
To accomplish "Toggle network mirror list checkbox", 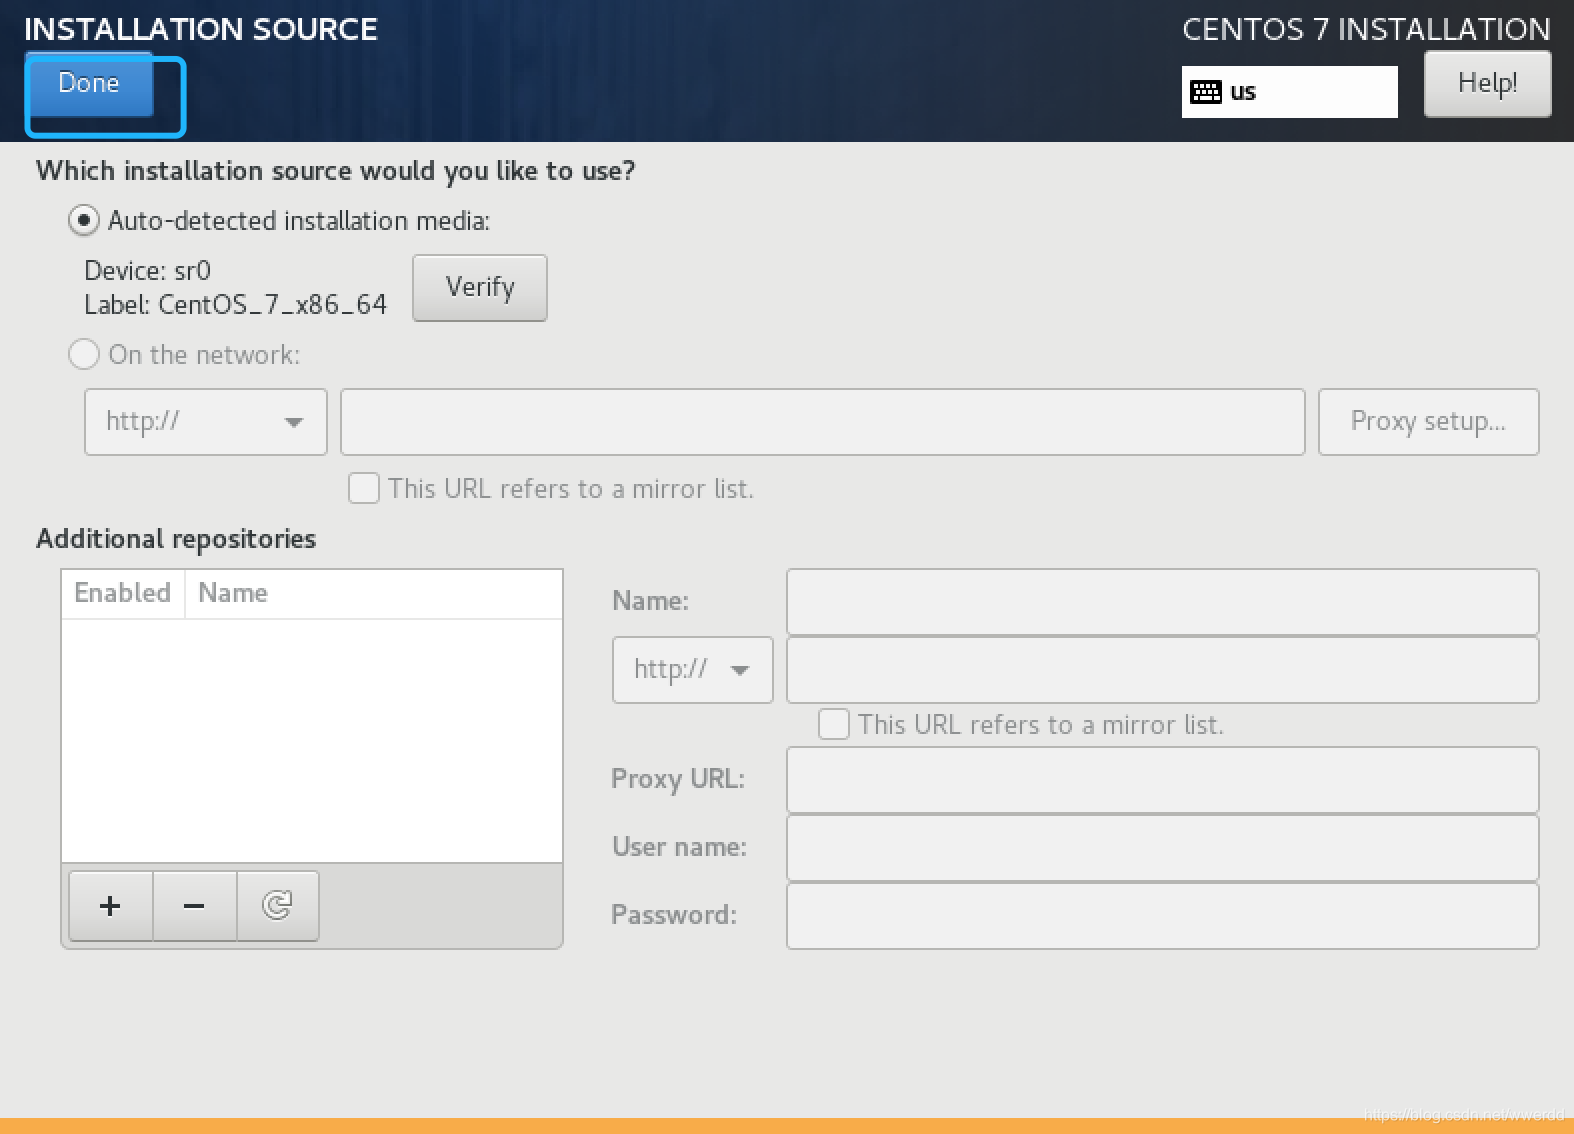I will (364, 489).
